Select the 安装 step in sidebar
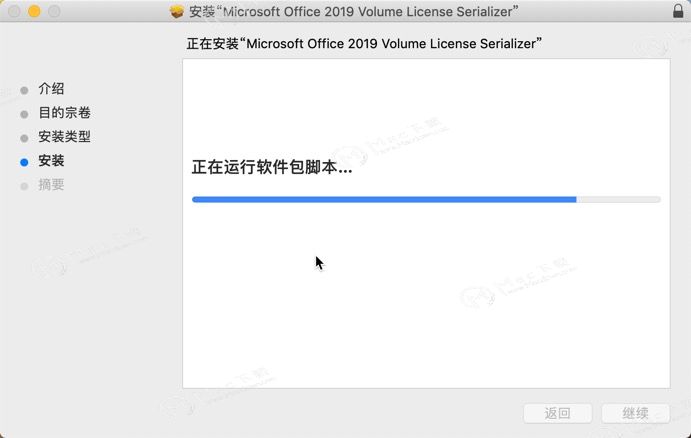This screenshot has width=691, height=438. (x=51, y=160)
